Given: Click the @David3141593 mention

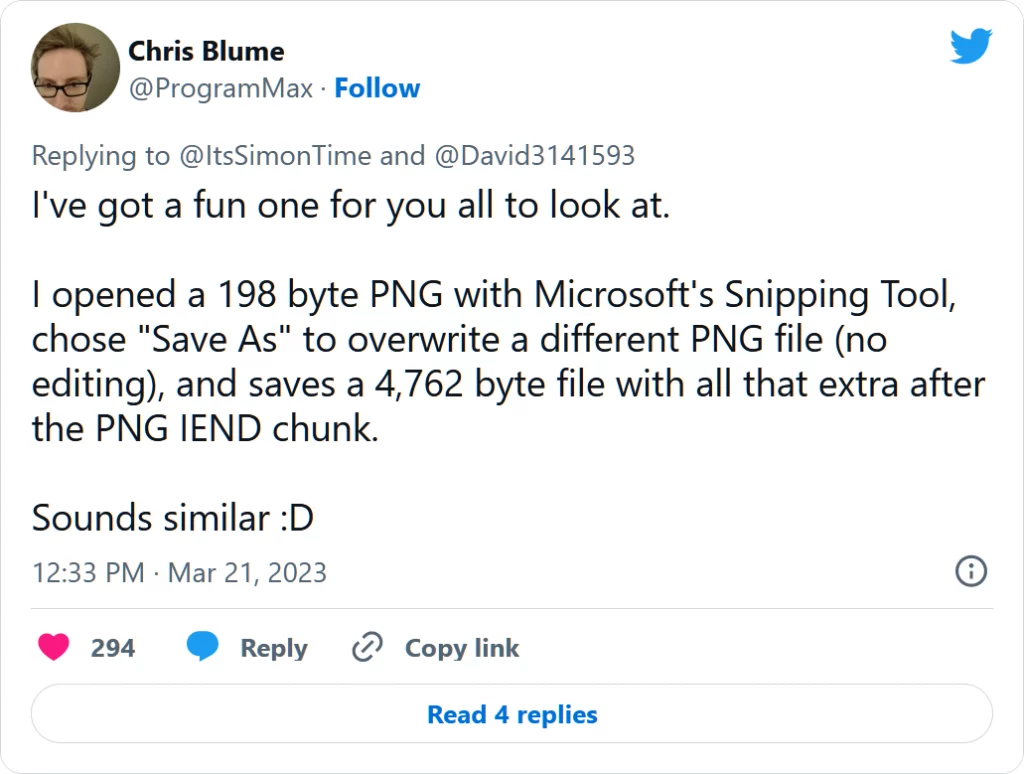Looking at the screenshot, I should [534, 156].
